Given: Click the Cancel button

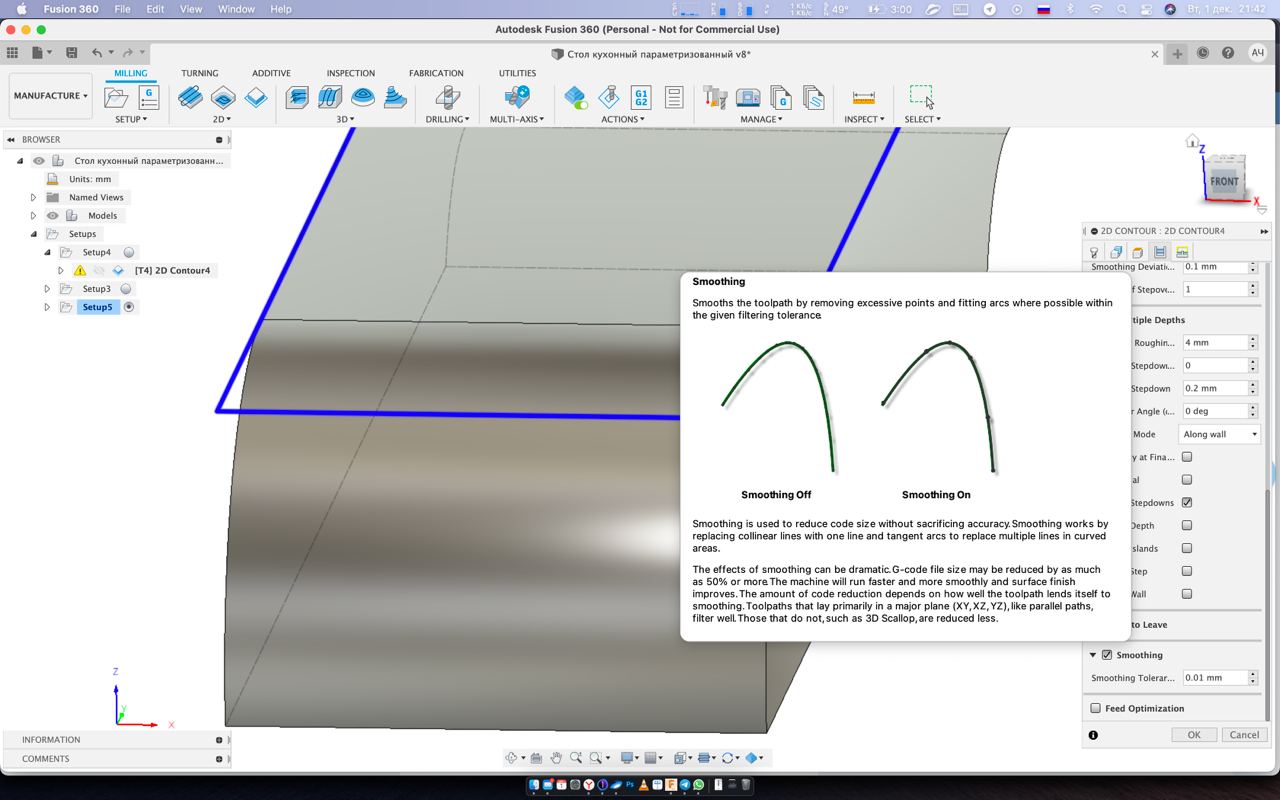Looking at the screenshot, I should tap(1244, 734).
